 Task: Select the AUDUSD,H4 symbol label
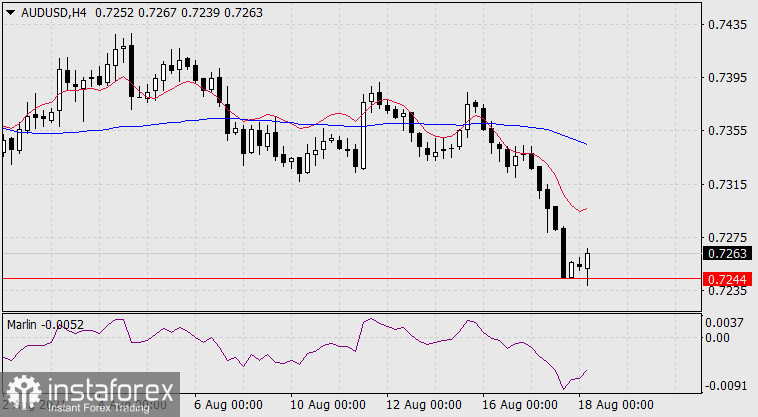click(54, 13)
